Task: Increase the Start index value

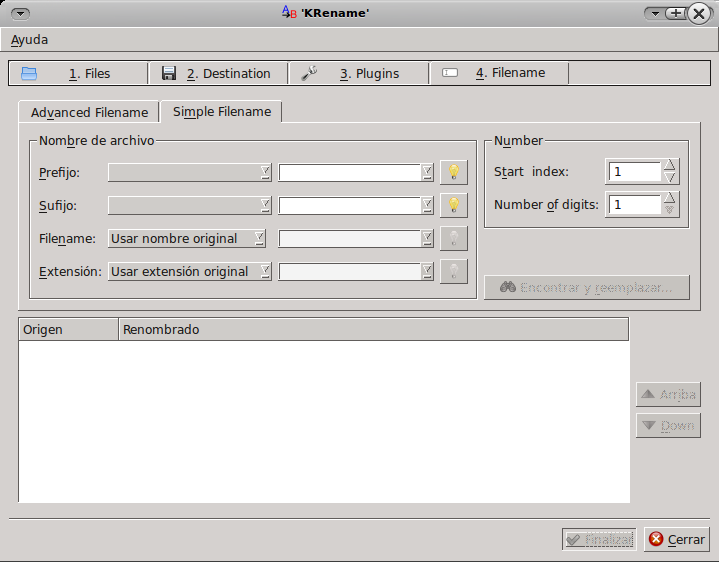Action: click(x=669, y=165)
